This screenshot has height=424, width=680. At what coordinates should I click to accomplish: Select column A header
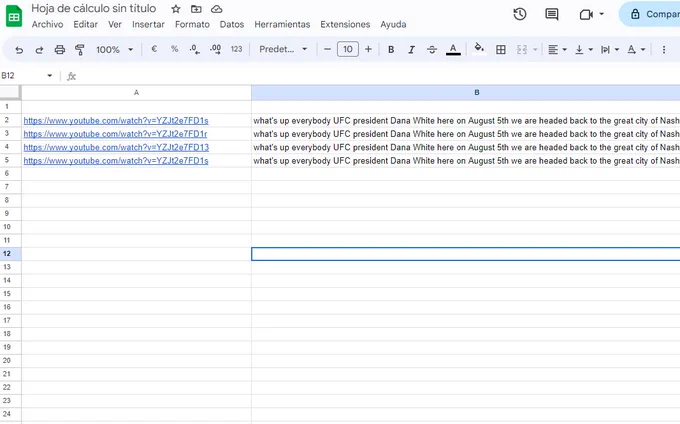pos(136,92)
